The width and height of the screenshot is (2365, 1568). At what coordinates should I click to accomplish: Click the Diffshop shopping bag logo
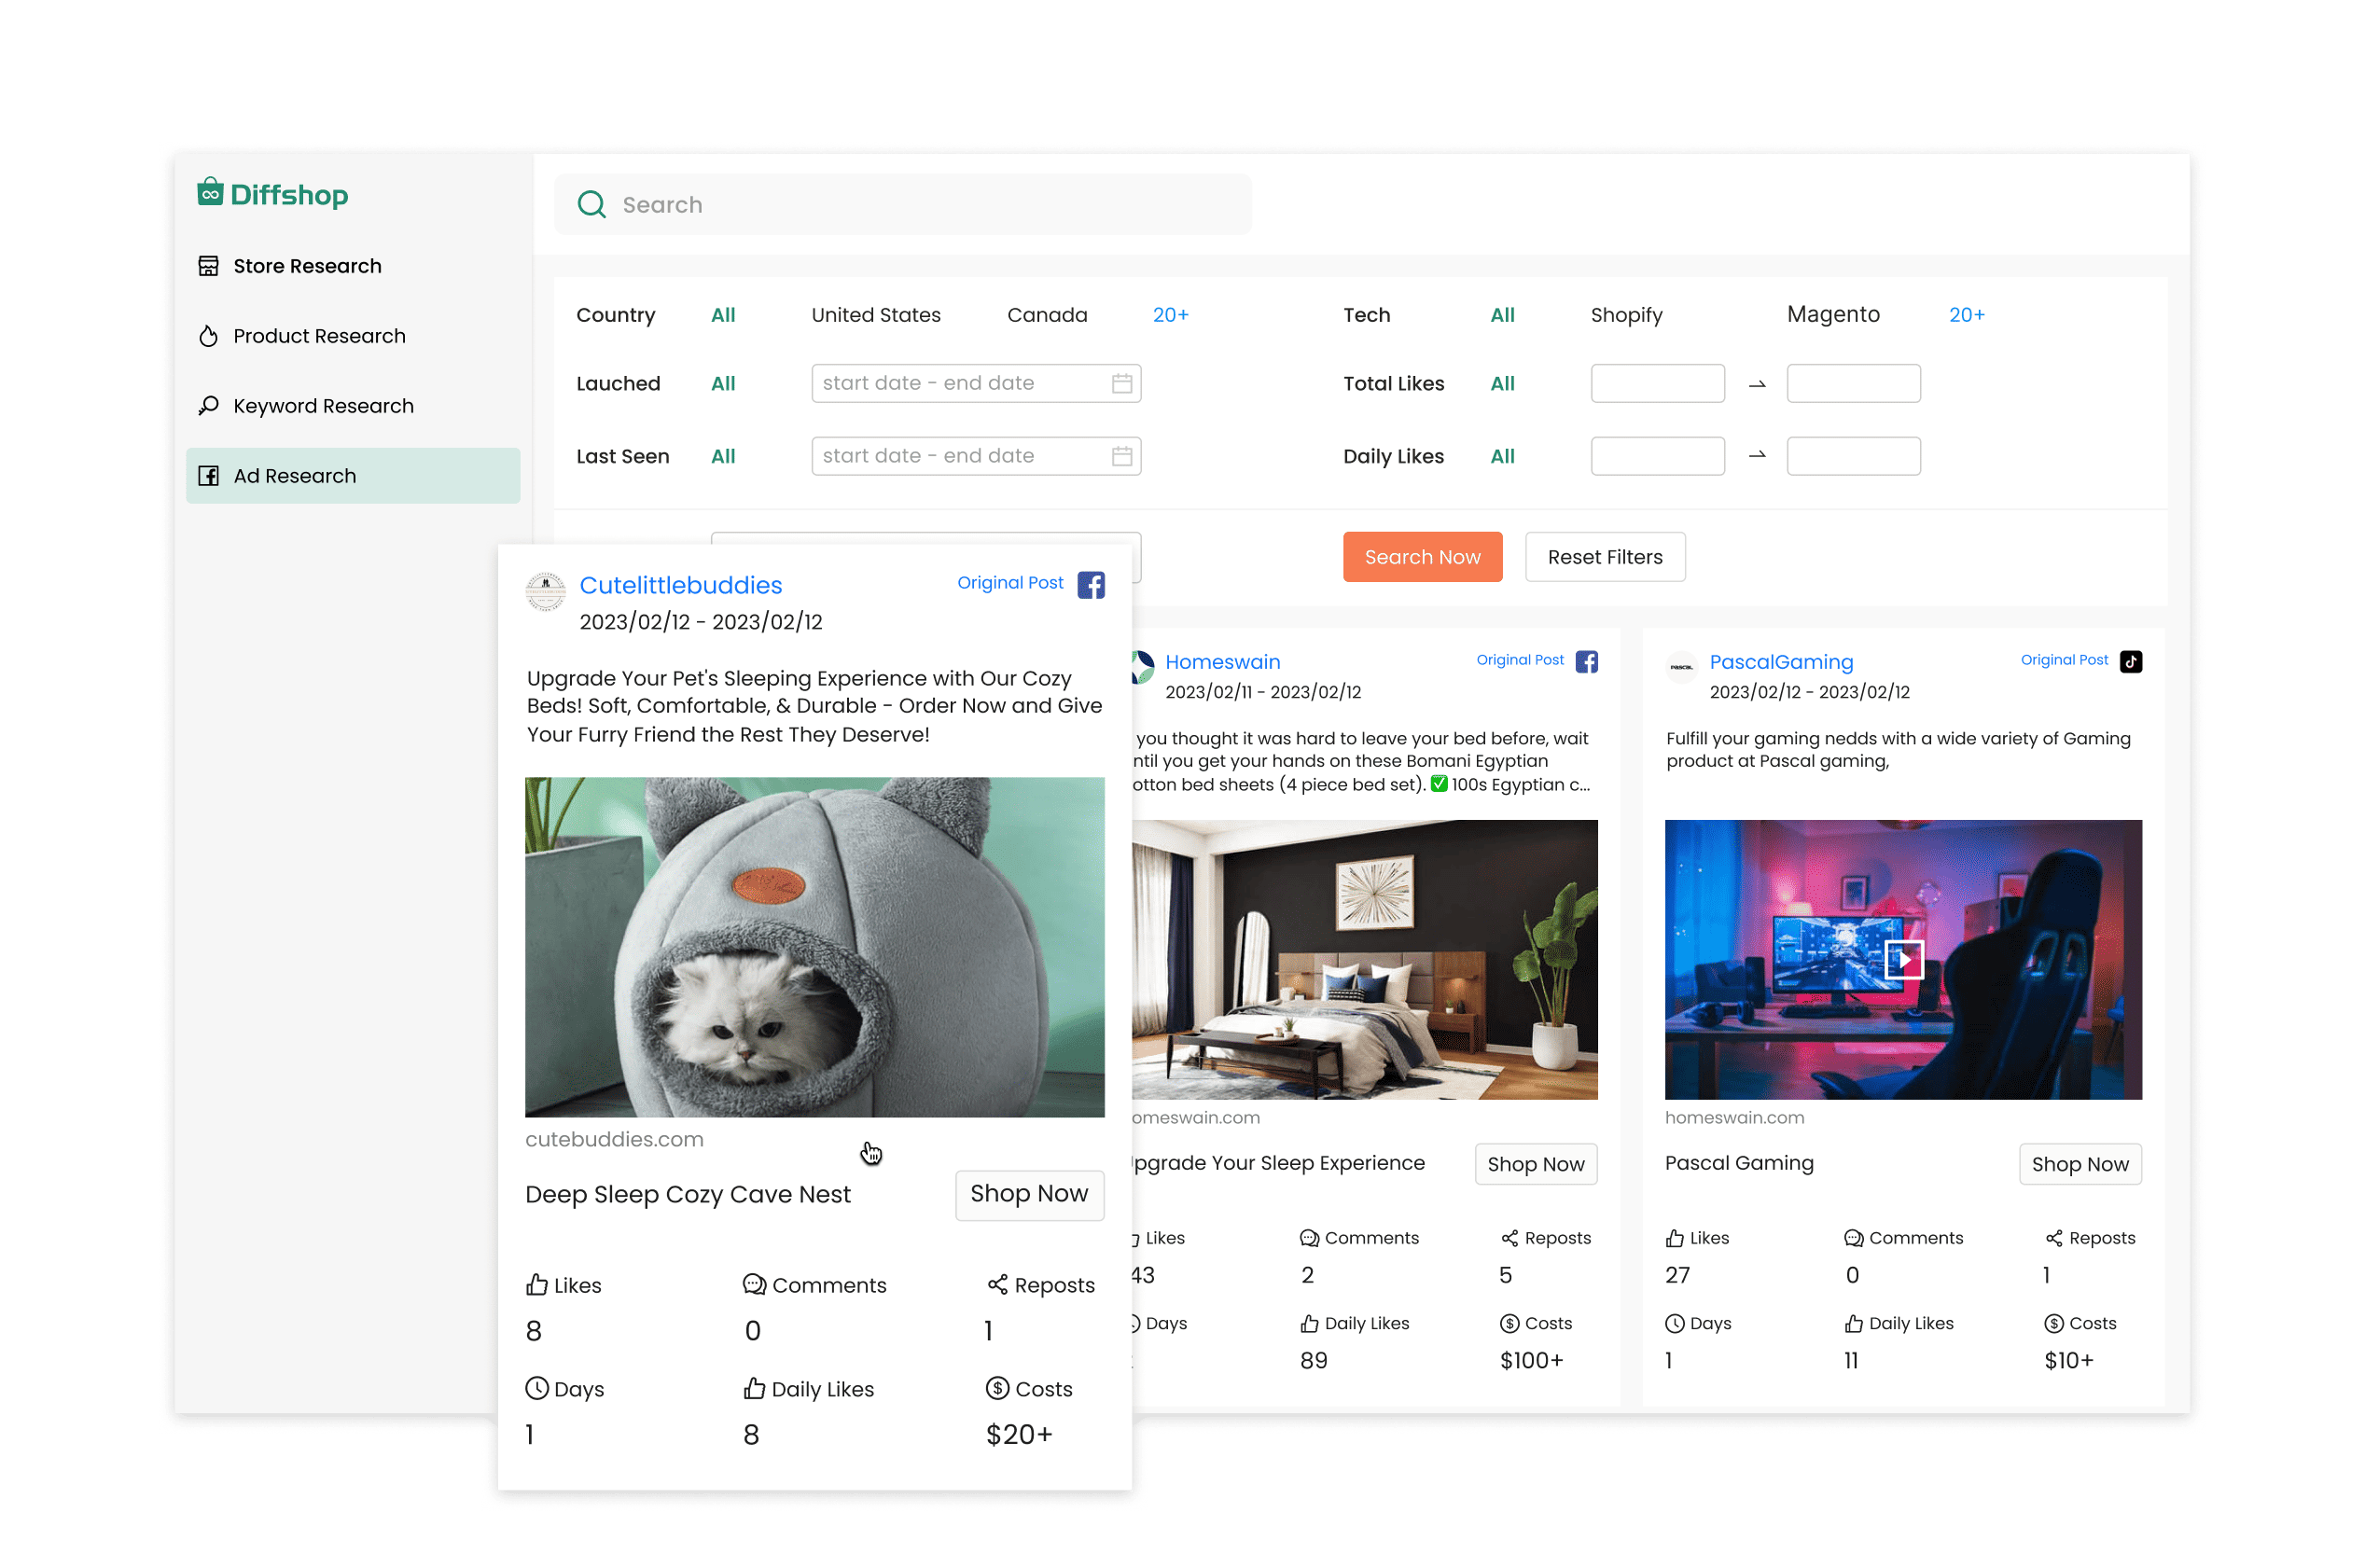(x=211, y=192)
